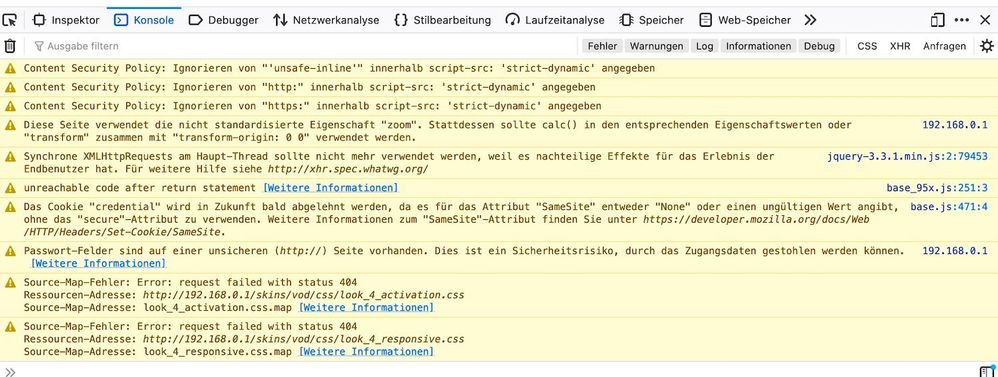Image resolution: width=998 pixels, height=377 pixels.
Task: Click look_4_activation.css resource address
Action: point(303,295)
